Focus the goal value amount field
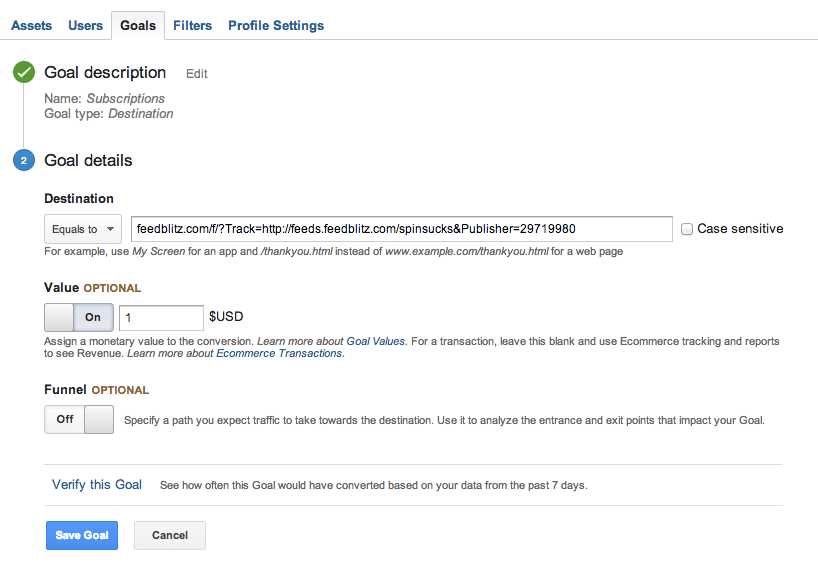The image size is (818, 570). point(161,318)
